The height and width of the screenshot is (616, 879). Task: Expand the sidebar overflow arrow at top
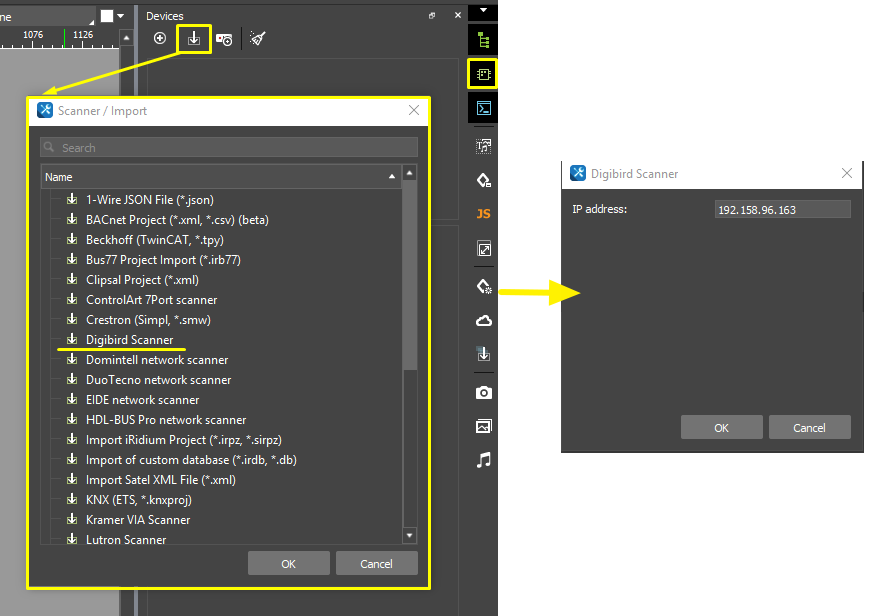tap(484, 10)
